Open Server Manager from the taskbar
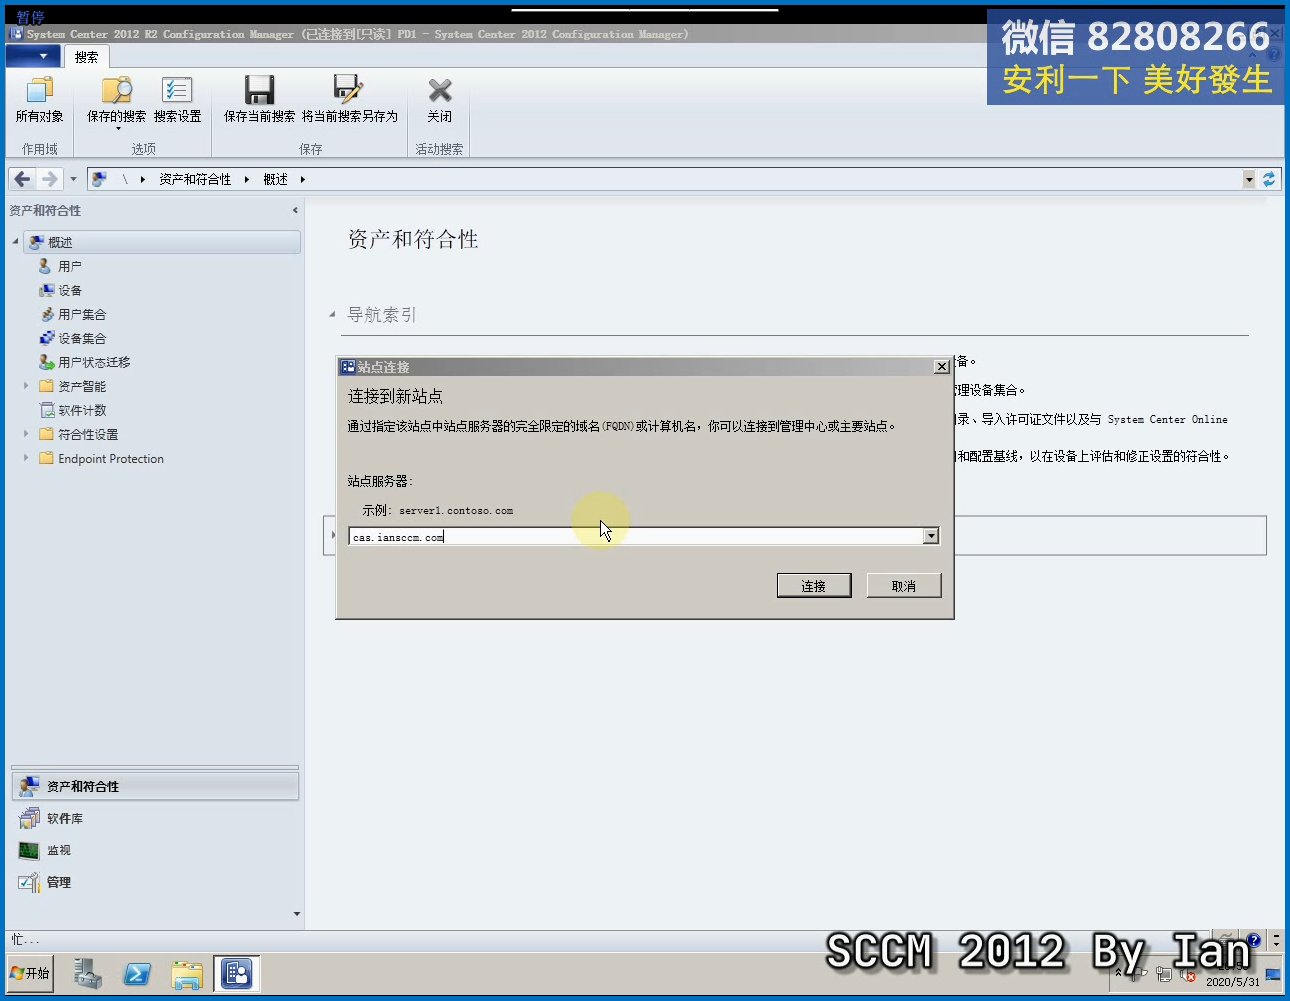The image size is (1290, 1001). tap(88, 973)
